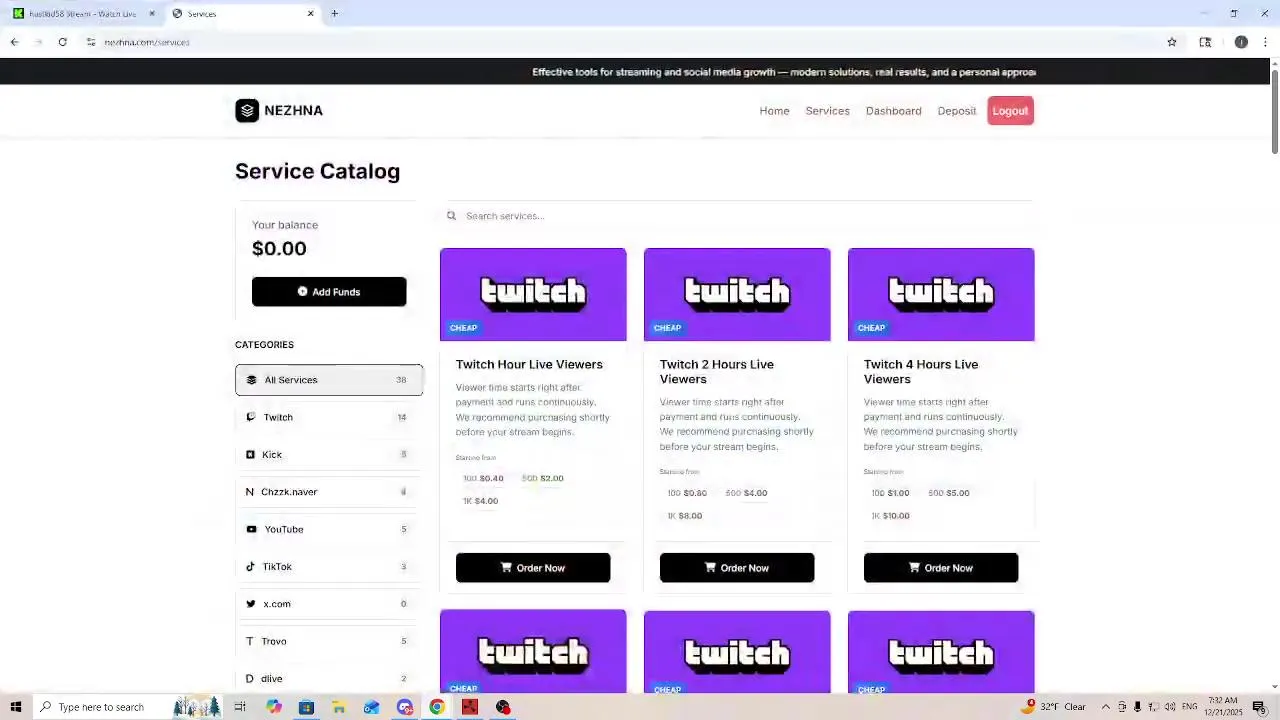Image resolution: width=1280 pixels, height=720 pixels.
Task: Open Dashboard in the navigation
Action: coord(893,111)
